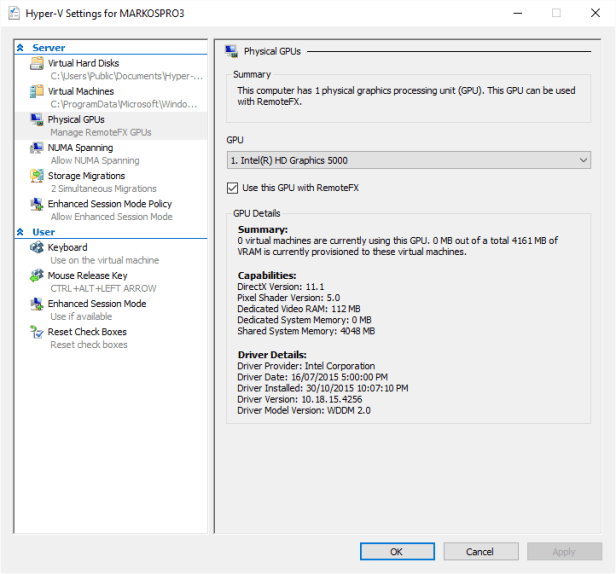Click the Virtual Hard Disks icon
The height and width of the screenshot is (574, 616).
click(38, 63)
